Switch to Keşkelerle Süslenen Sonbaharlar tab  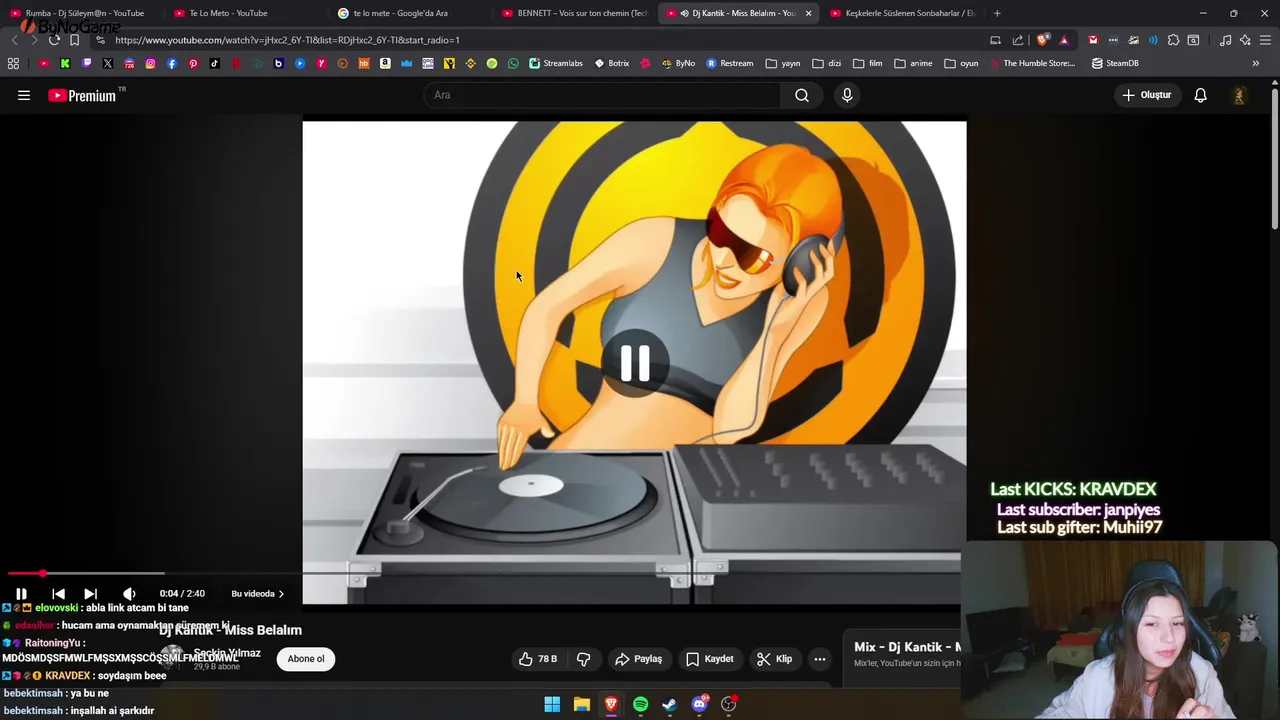coord(903,13)
